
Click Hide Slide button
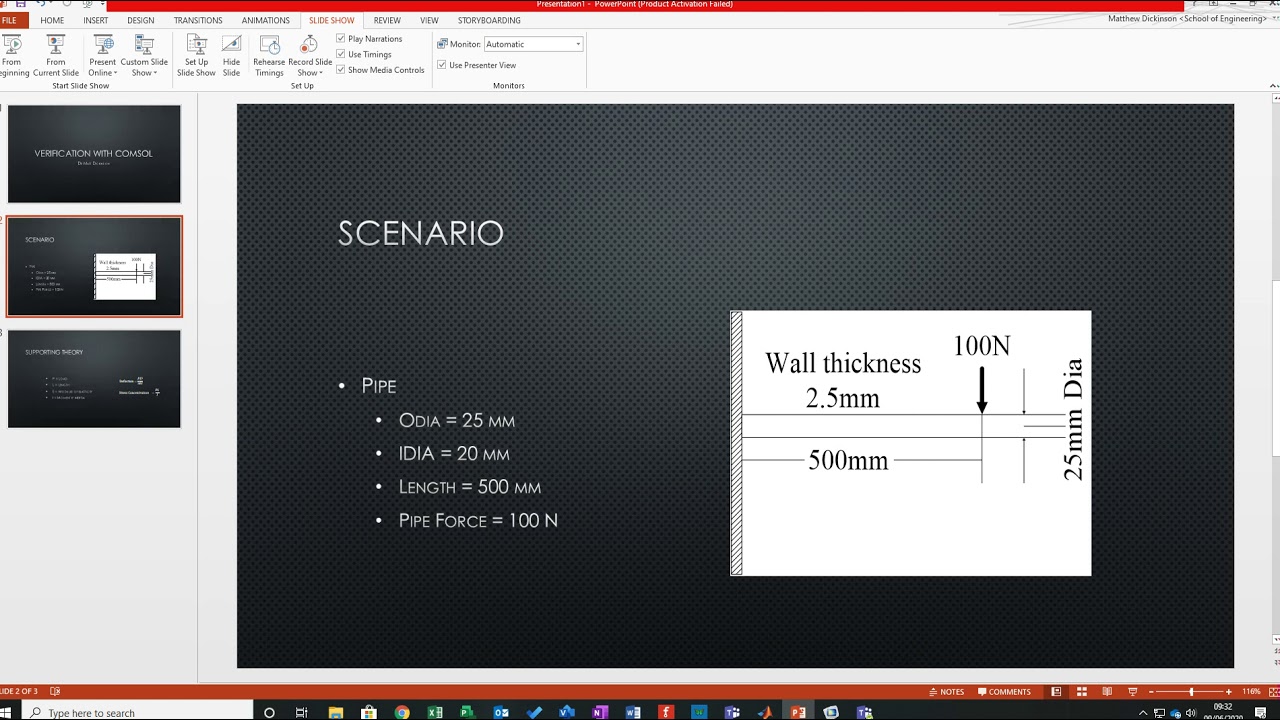pyautogui.click(x=231, y=56)
